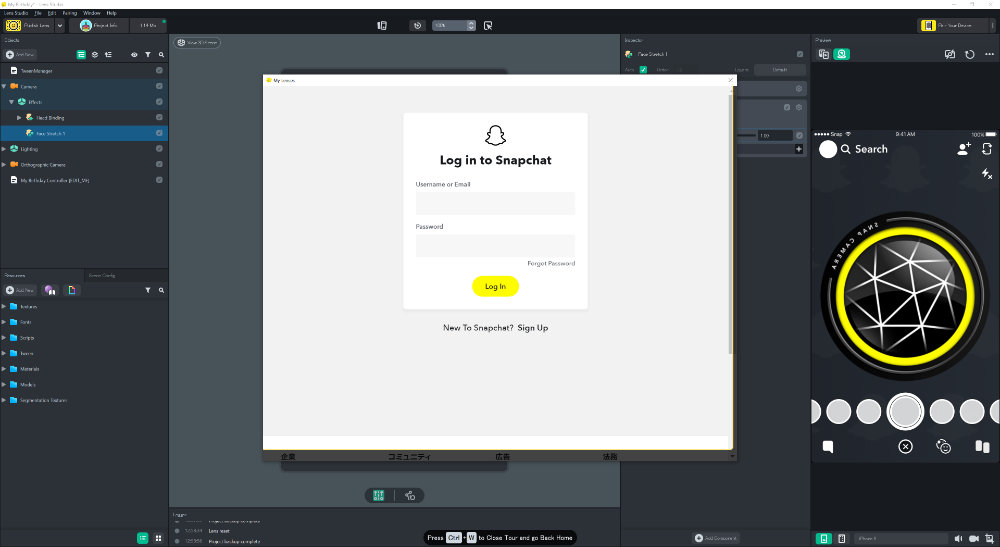The width and height of the screenshot is (1000, 547).
Task: Select the green hierarchy list view icon
Action: (x=81, y=55)
